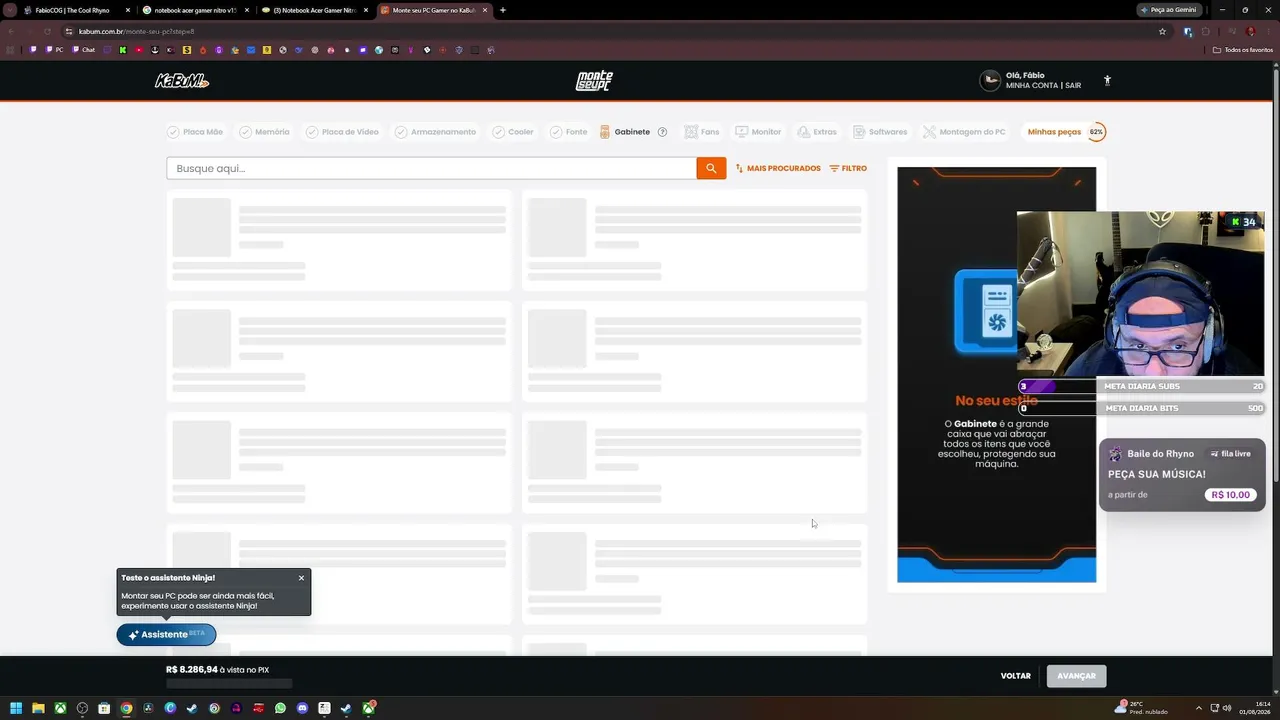1280x720 pixels.
Task: Open the YouTube bookmark in bookmarks bar
Action: pyautogui.click(x=139, y=50)
